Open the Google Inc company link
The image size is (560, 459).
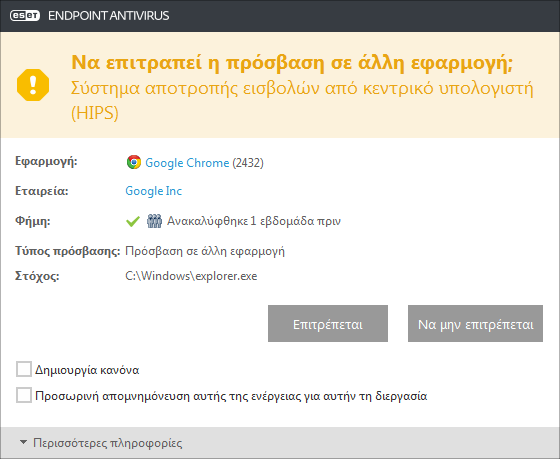154,191
